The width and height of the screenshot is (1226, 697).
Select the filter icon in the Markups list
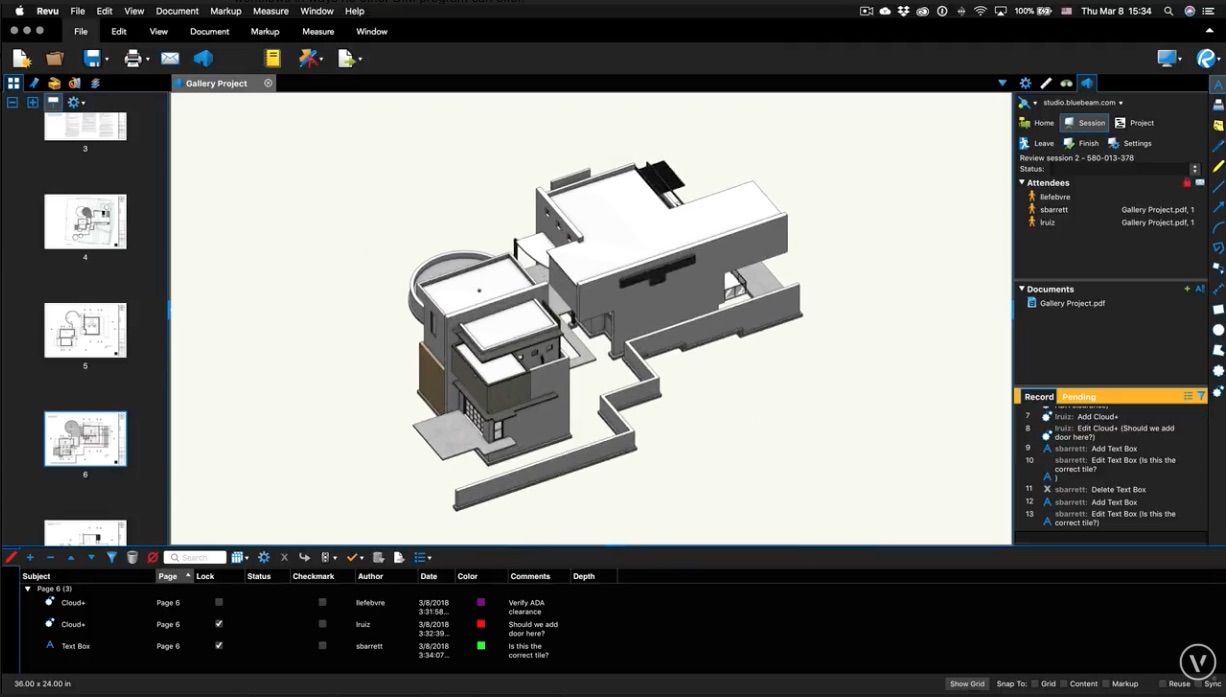tap(112, 557)
